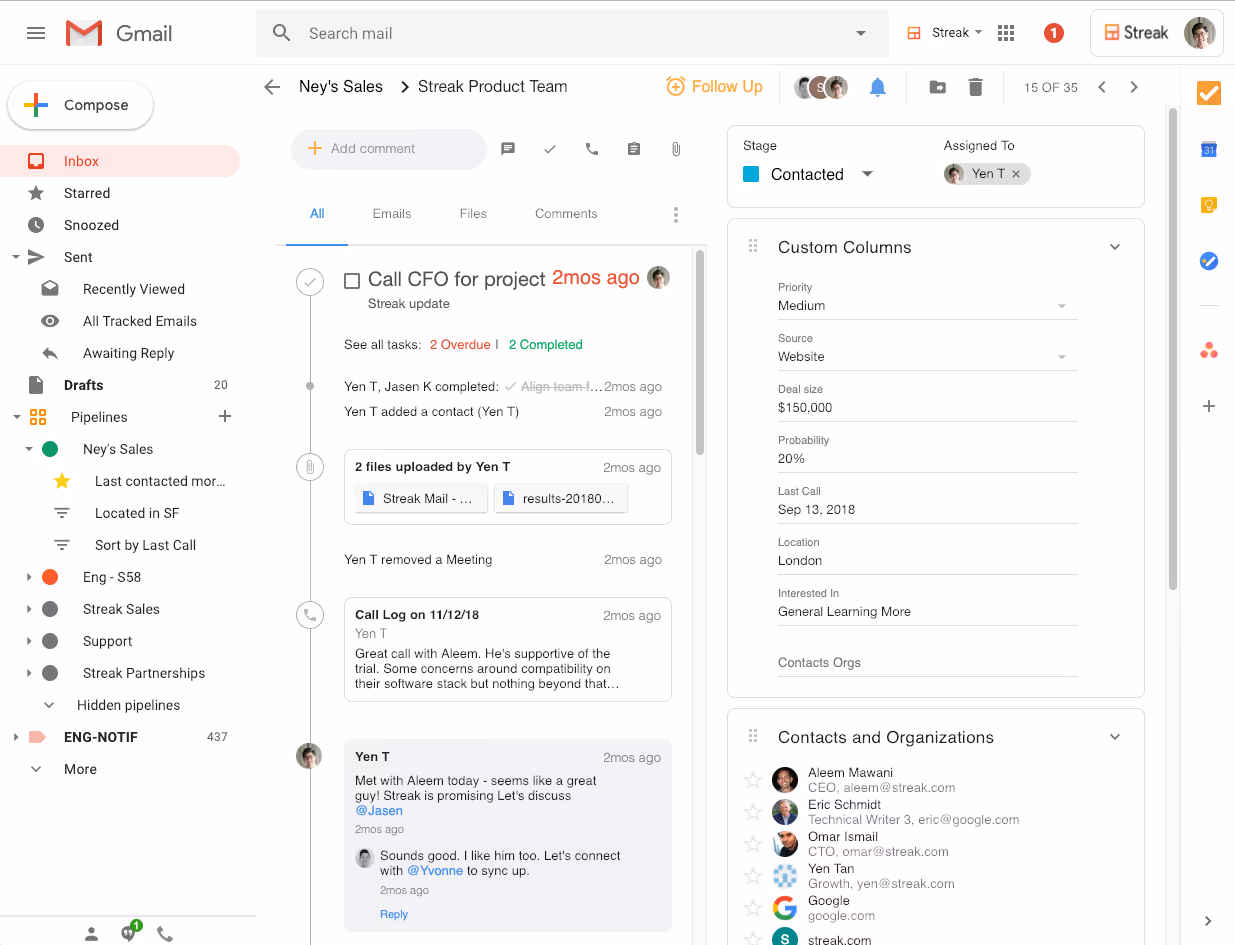Image resolution: width=1235 pixels, height=945 pixels.
Task: Click the Compose button
Action: [81, 105]
